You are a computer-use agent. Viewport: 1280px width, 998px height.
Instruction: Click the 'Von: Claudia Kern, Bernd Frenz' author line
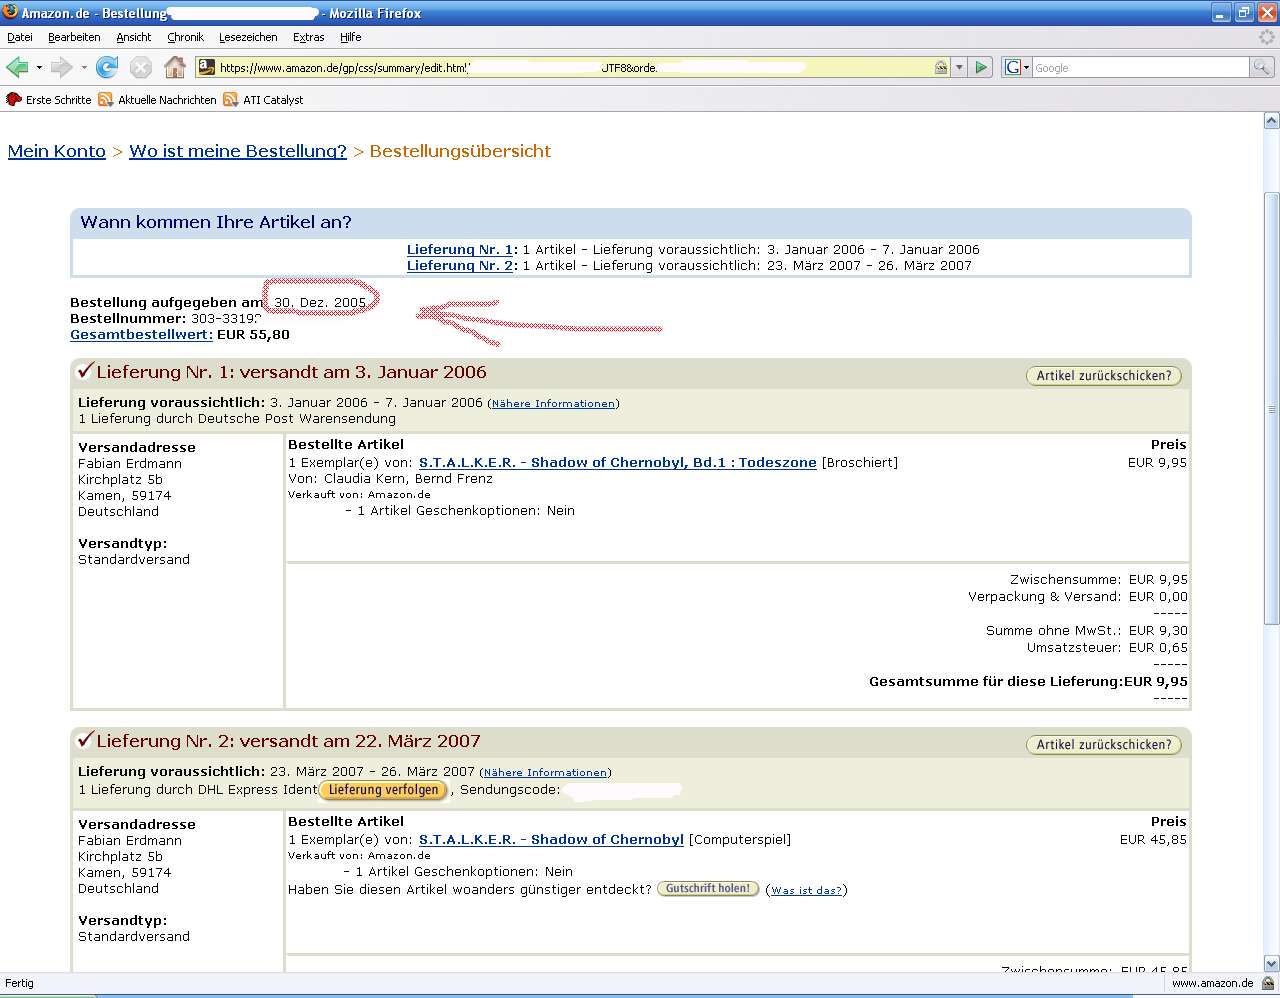point(390,479)
